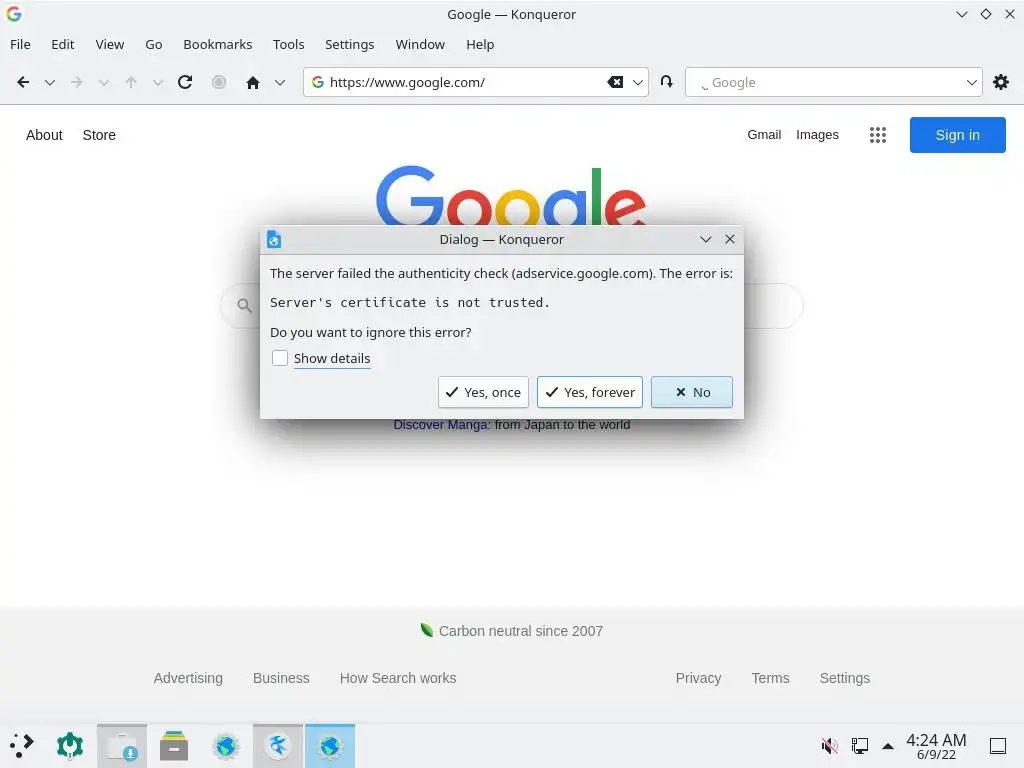1024x768 pixels.
Task: Open the green system settings taskbar icon
Action: coord(70,745)
